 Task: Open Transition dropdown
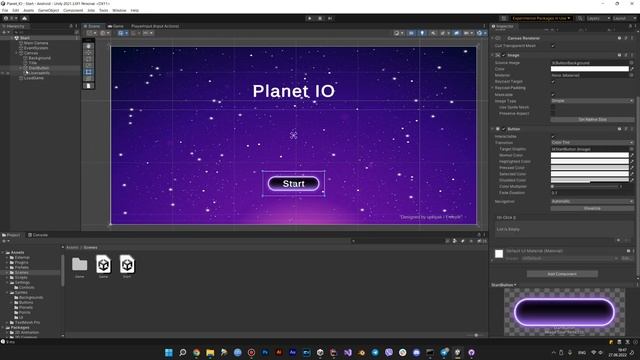click(592, 143)
